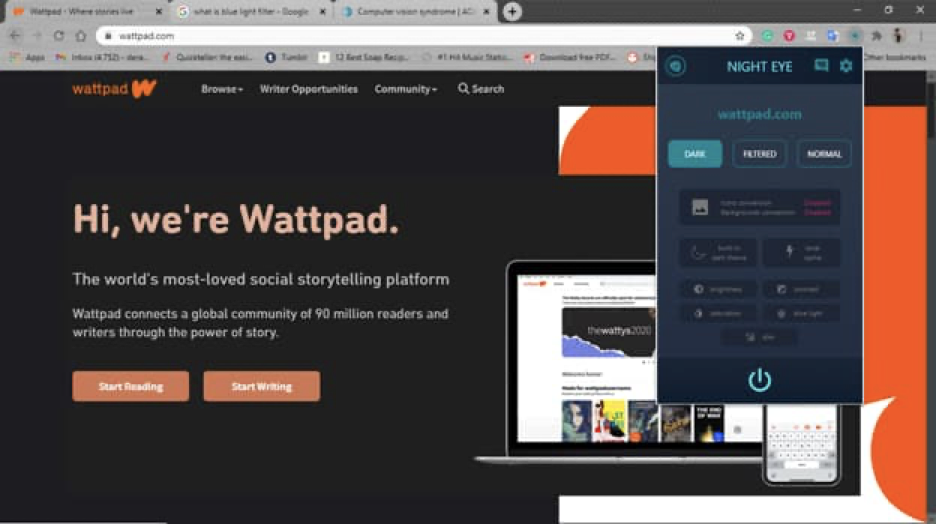
Task: Click the Start Reading button
Action: pyautogui.click(x=131, y=386)
